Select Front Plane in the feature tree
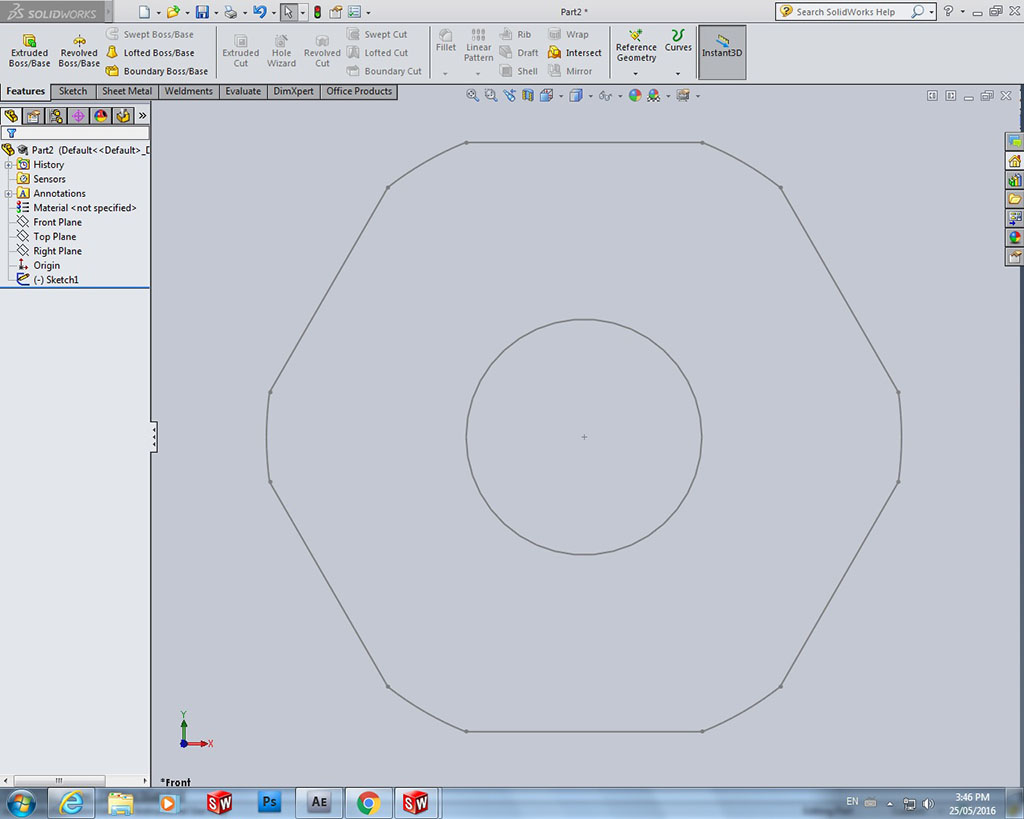 coord(57,222)
